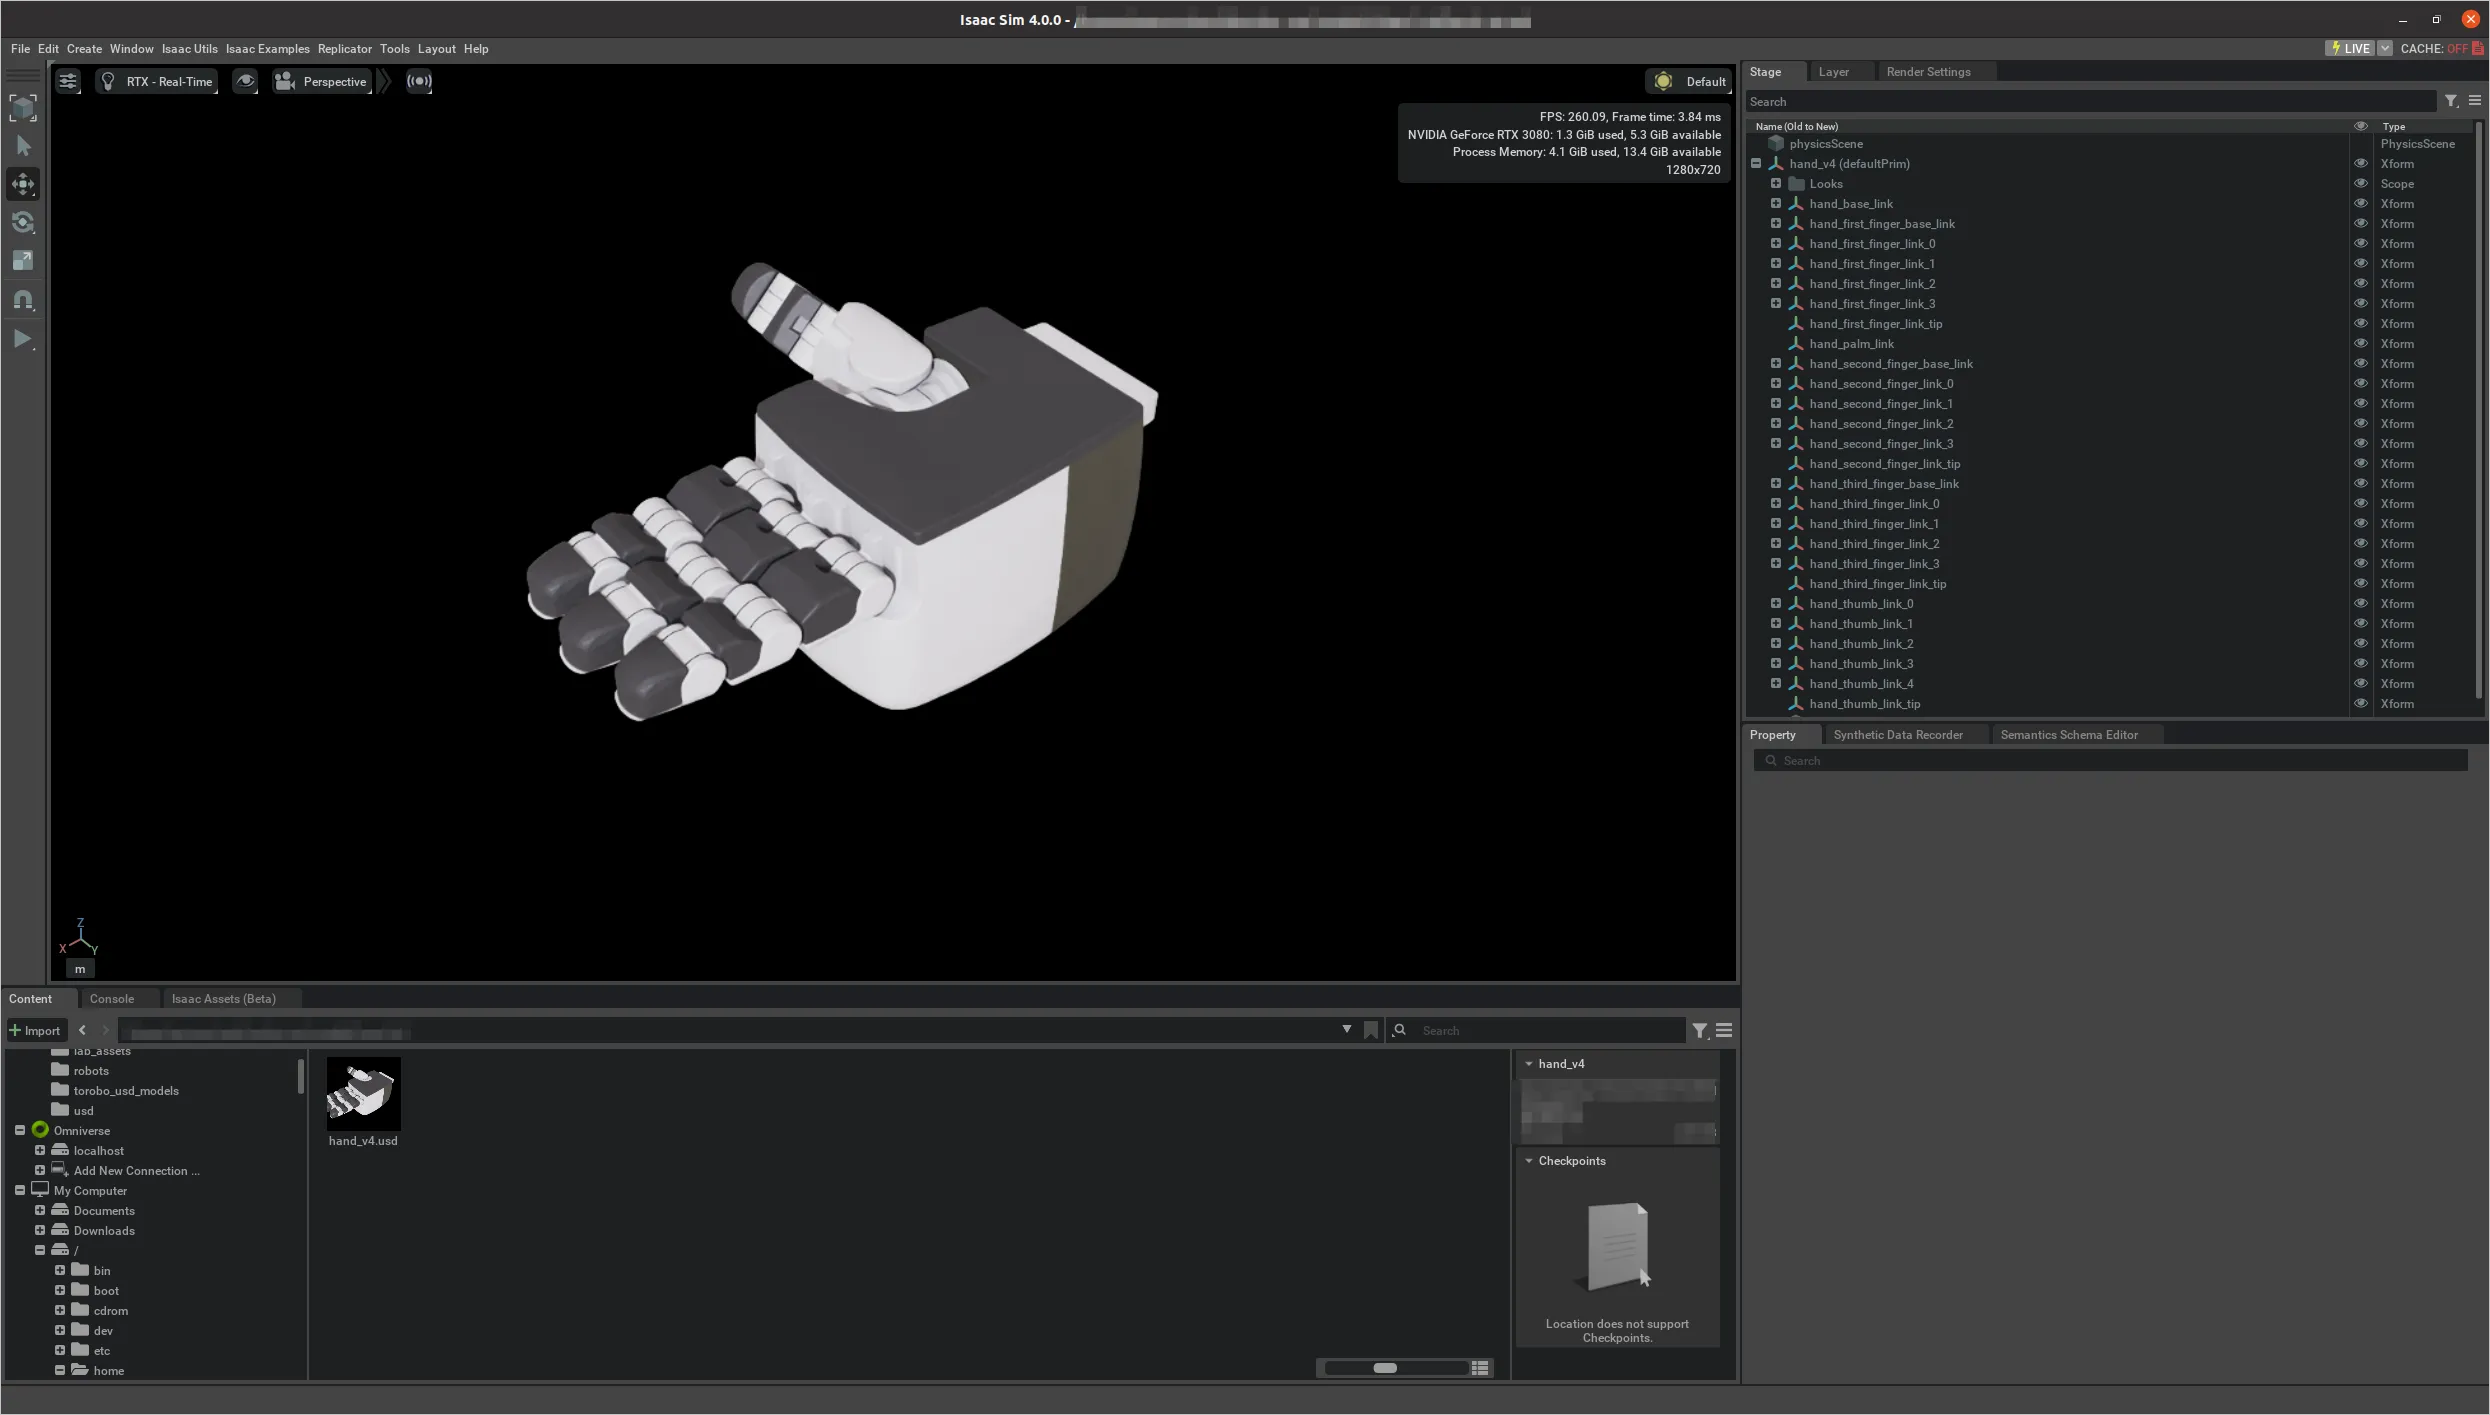
Task: Open RTX - Real-Time renderer menu
Action: [x=157, y=82]
